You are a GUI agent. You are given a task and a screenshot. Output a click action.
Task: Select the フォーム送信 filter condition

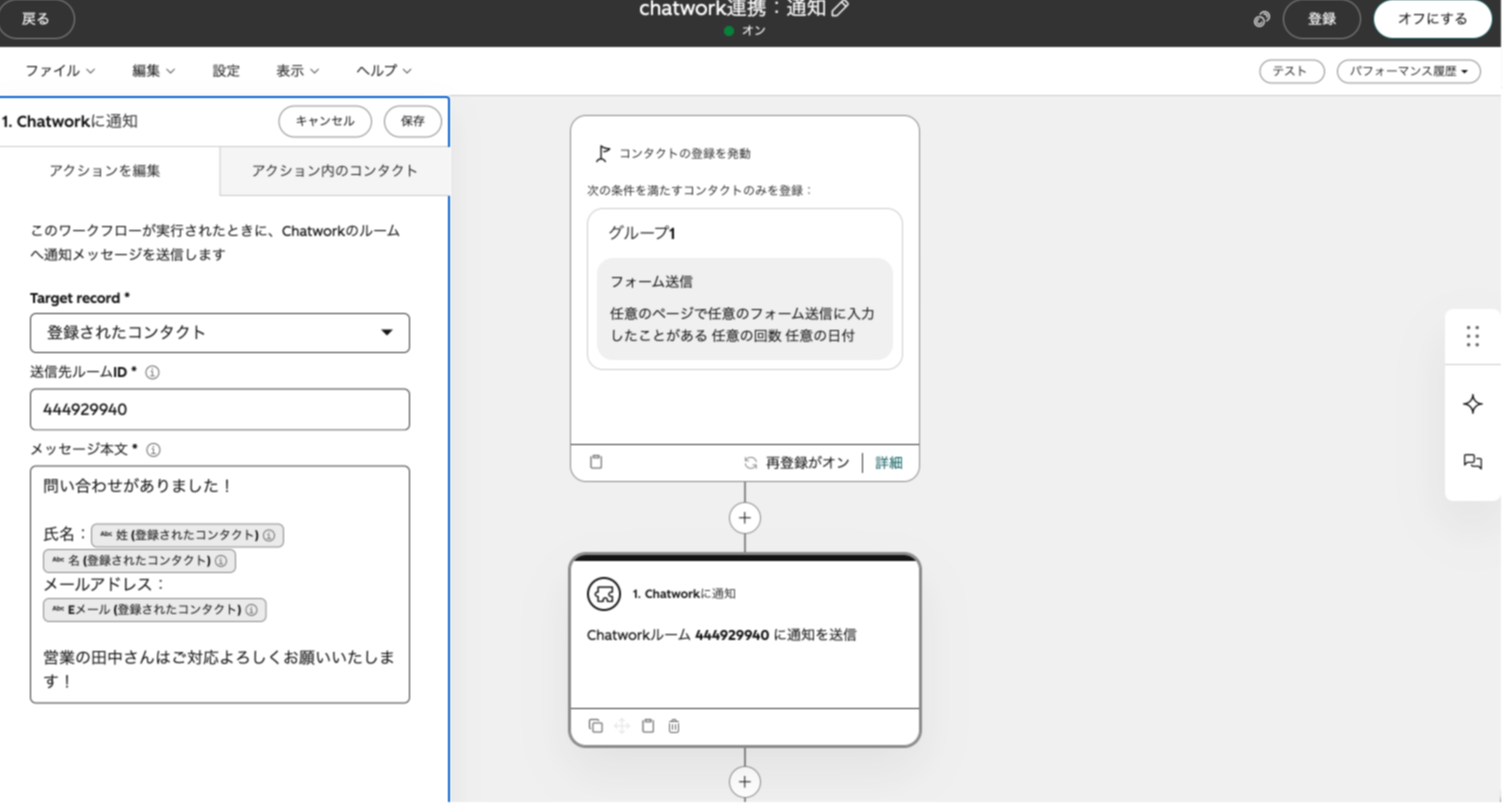[x=745, y=309]
